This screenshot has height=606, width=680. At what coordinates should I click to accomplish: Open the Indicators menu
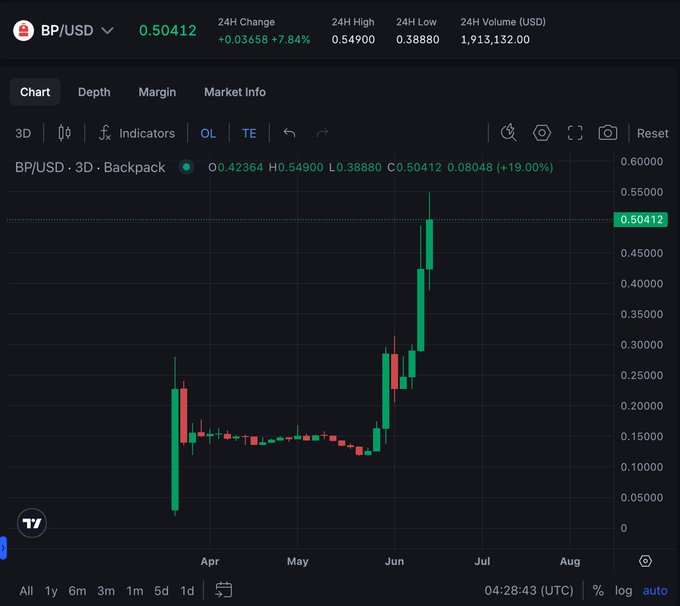coord(137,133)
